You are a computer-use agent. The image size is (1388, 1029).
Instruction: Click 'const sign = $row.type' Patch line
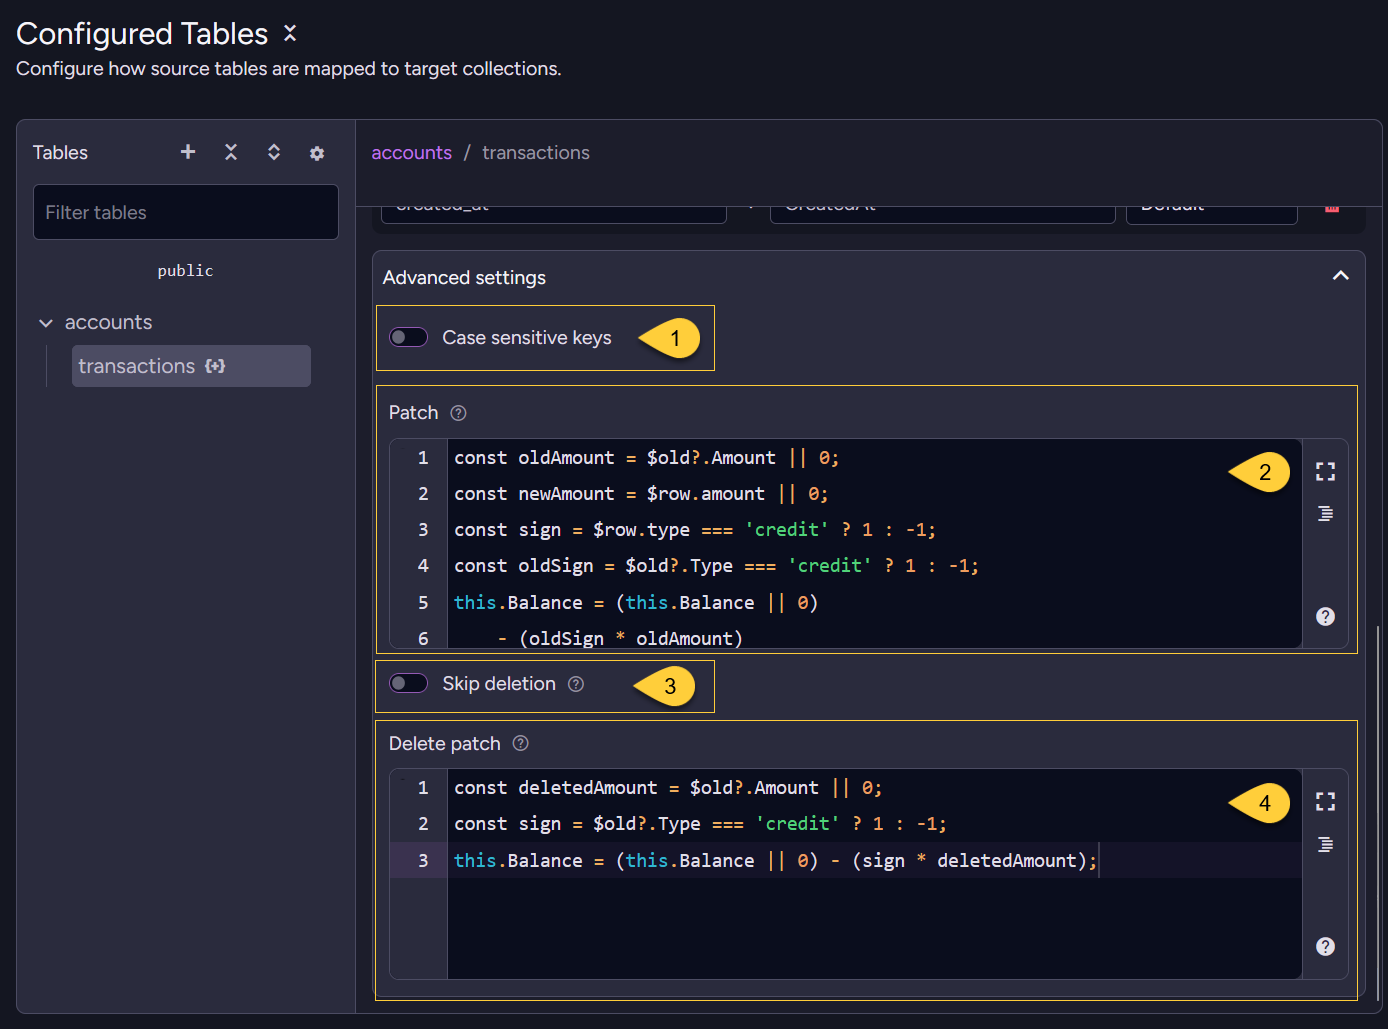pyautogui.click(x=695, y=529)
